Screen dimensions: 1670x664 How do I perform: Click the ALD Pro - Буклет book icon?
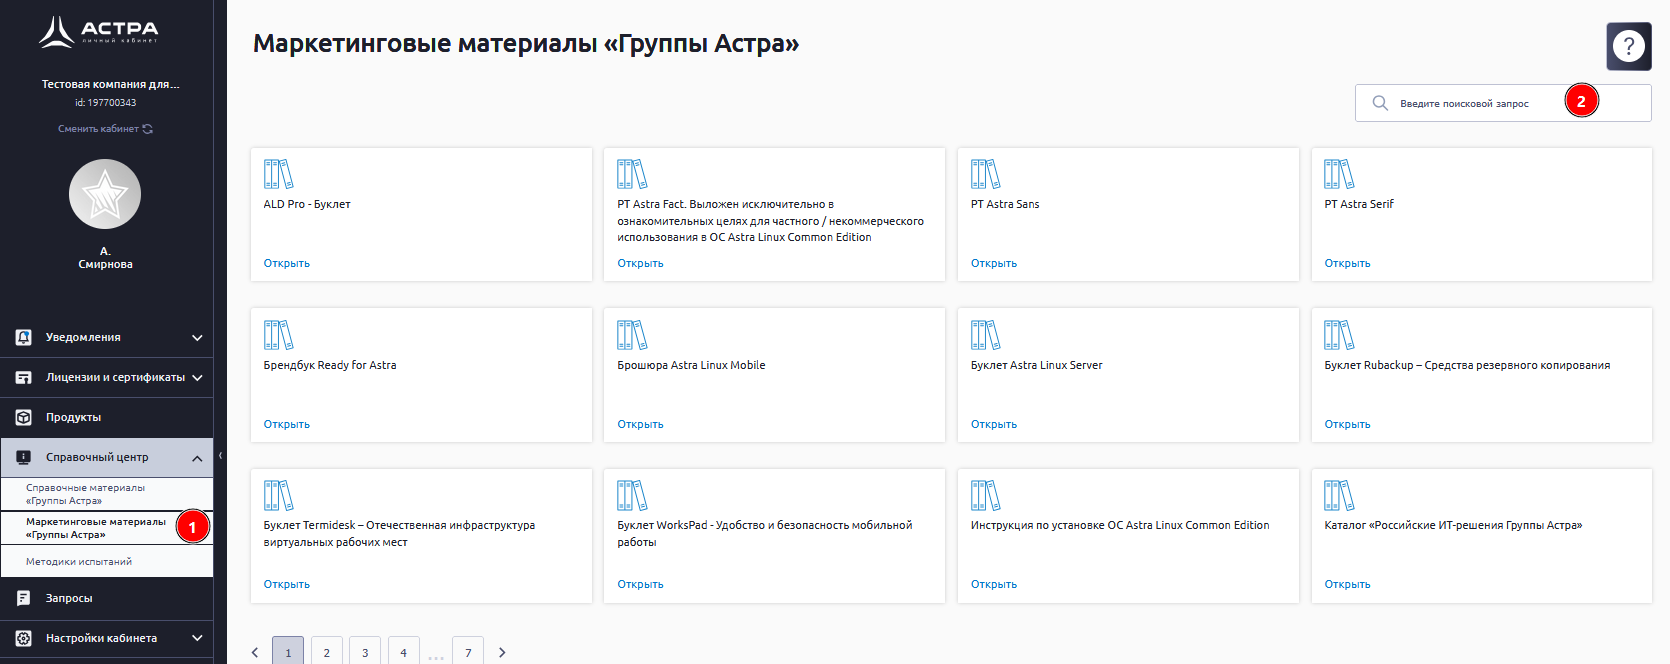pyautogui.click(x=278, y=174)
